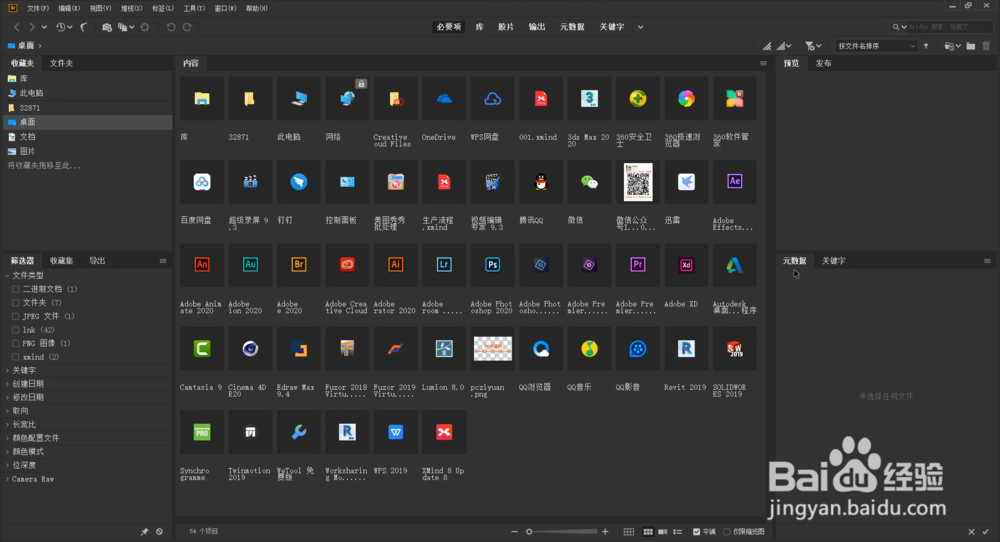
Task: Click the filter panel pin icon
Action: tap(144, 531)
